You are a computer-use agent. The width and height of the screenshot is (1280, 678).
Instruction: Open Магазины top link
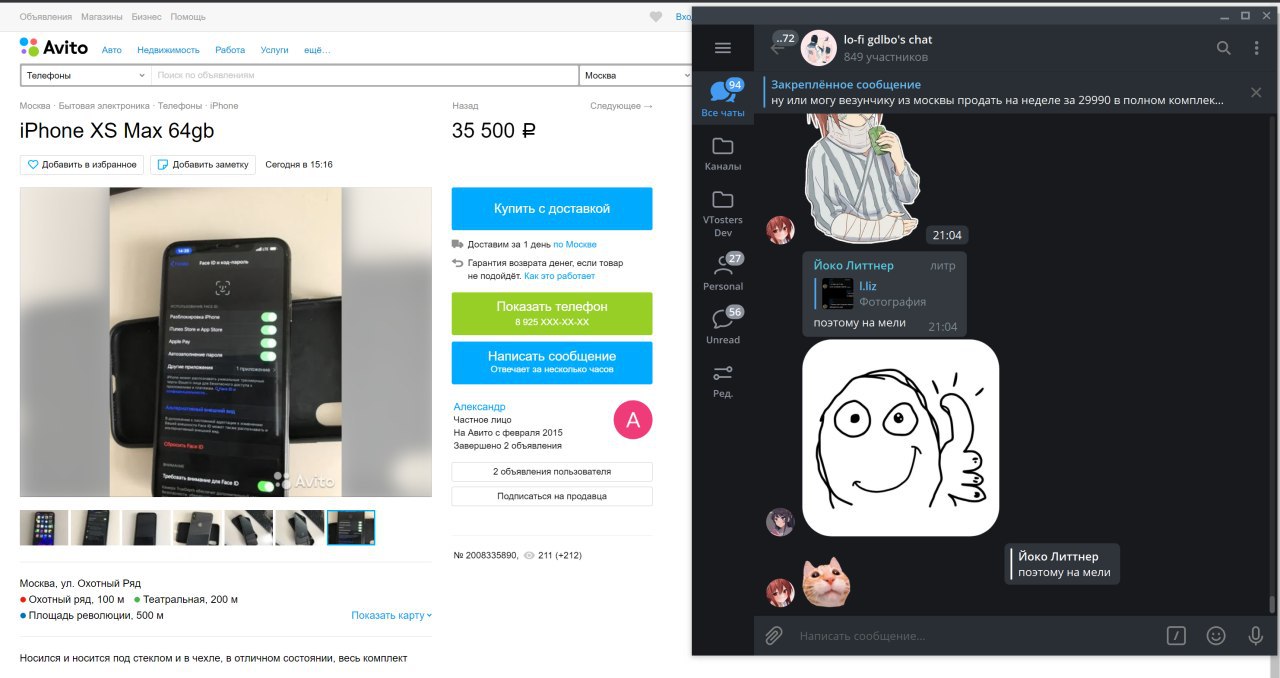click(102, 17)
